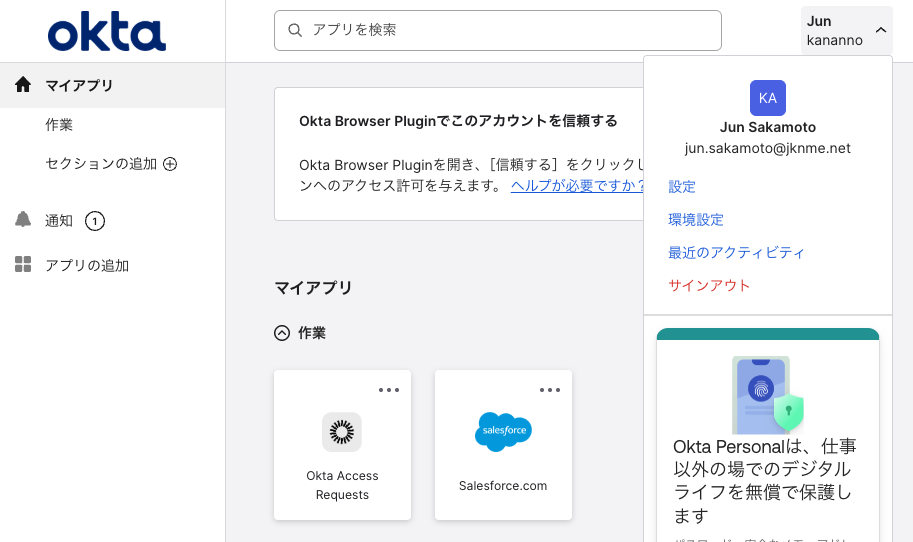Click the home icon beside マイアプリ
The image size is (913, 542).
click(x=23, y=85)
